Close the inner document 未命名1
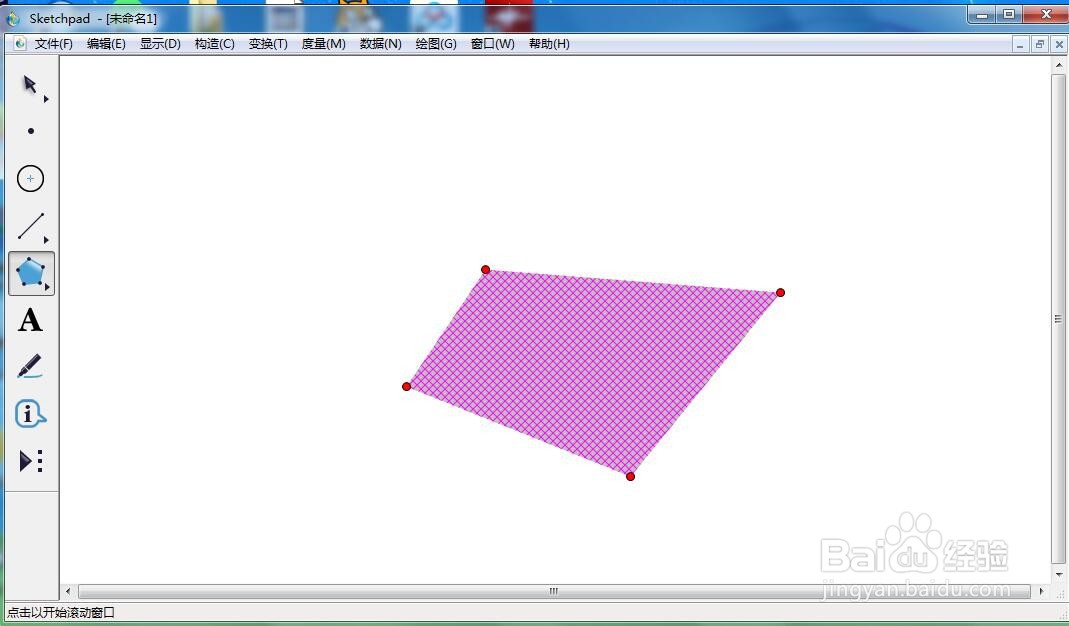Viewport: 1069px width, 626px height. click(1059, 44)
